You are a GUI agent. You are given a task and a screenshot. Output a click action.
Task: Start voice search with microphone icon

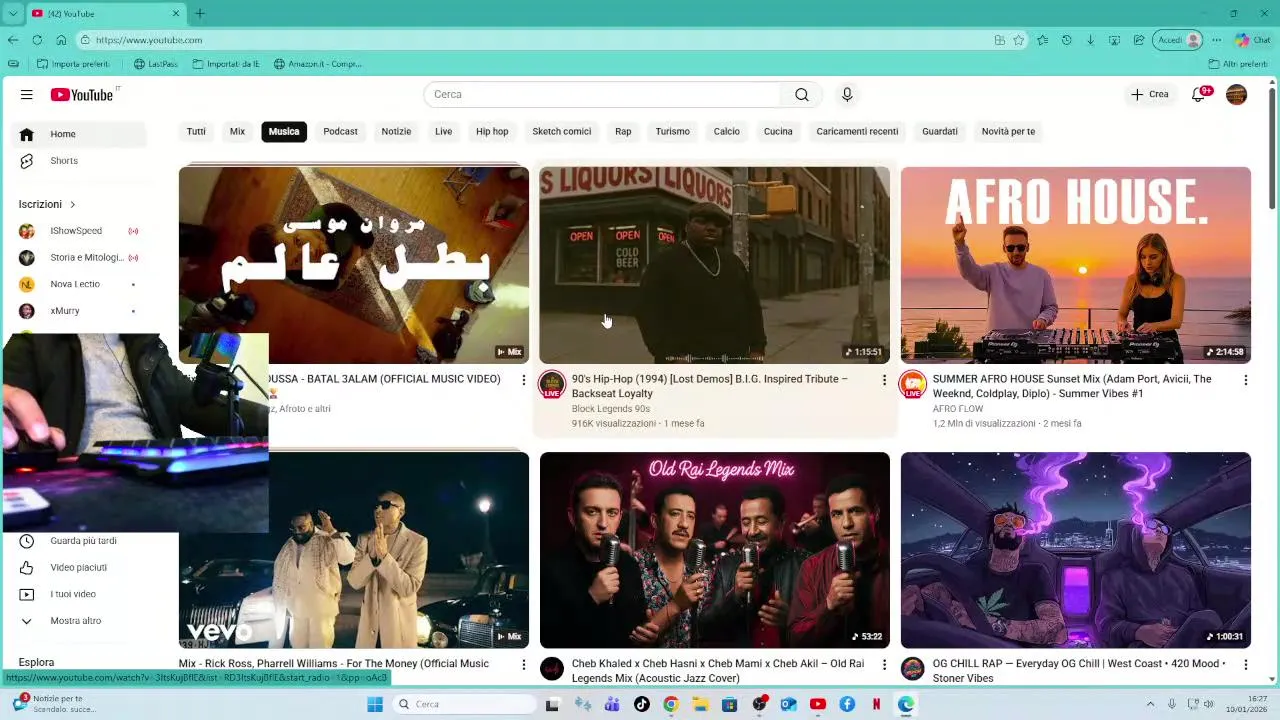click(847, 94)
